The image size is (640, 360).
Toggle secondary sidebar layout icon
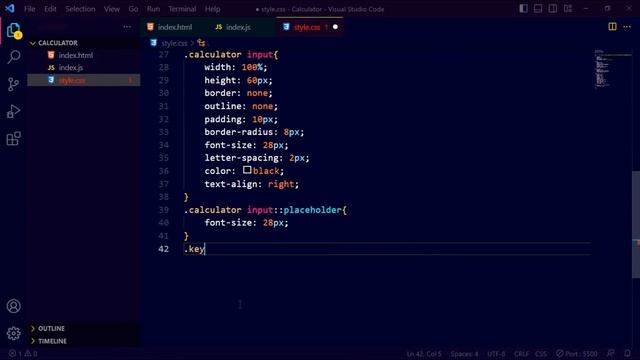click(x=553, y=9)
